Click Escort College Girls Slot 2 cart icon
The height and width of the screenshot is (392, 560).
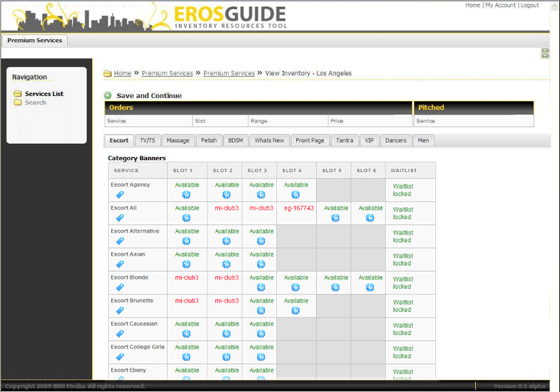(226, 357)
